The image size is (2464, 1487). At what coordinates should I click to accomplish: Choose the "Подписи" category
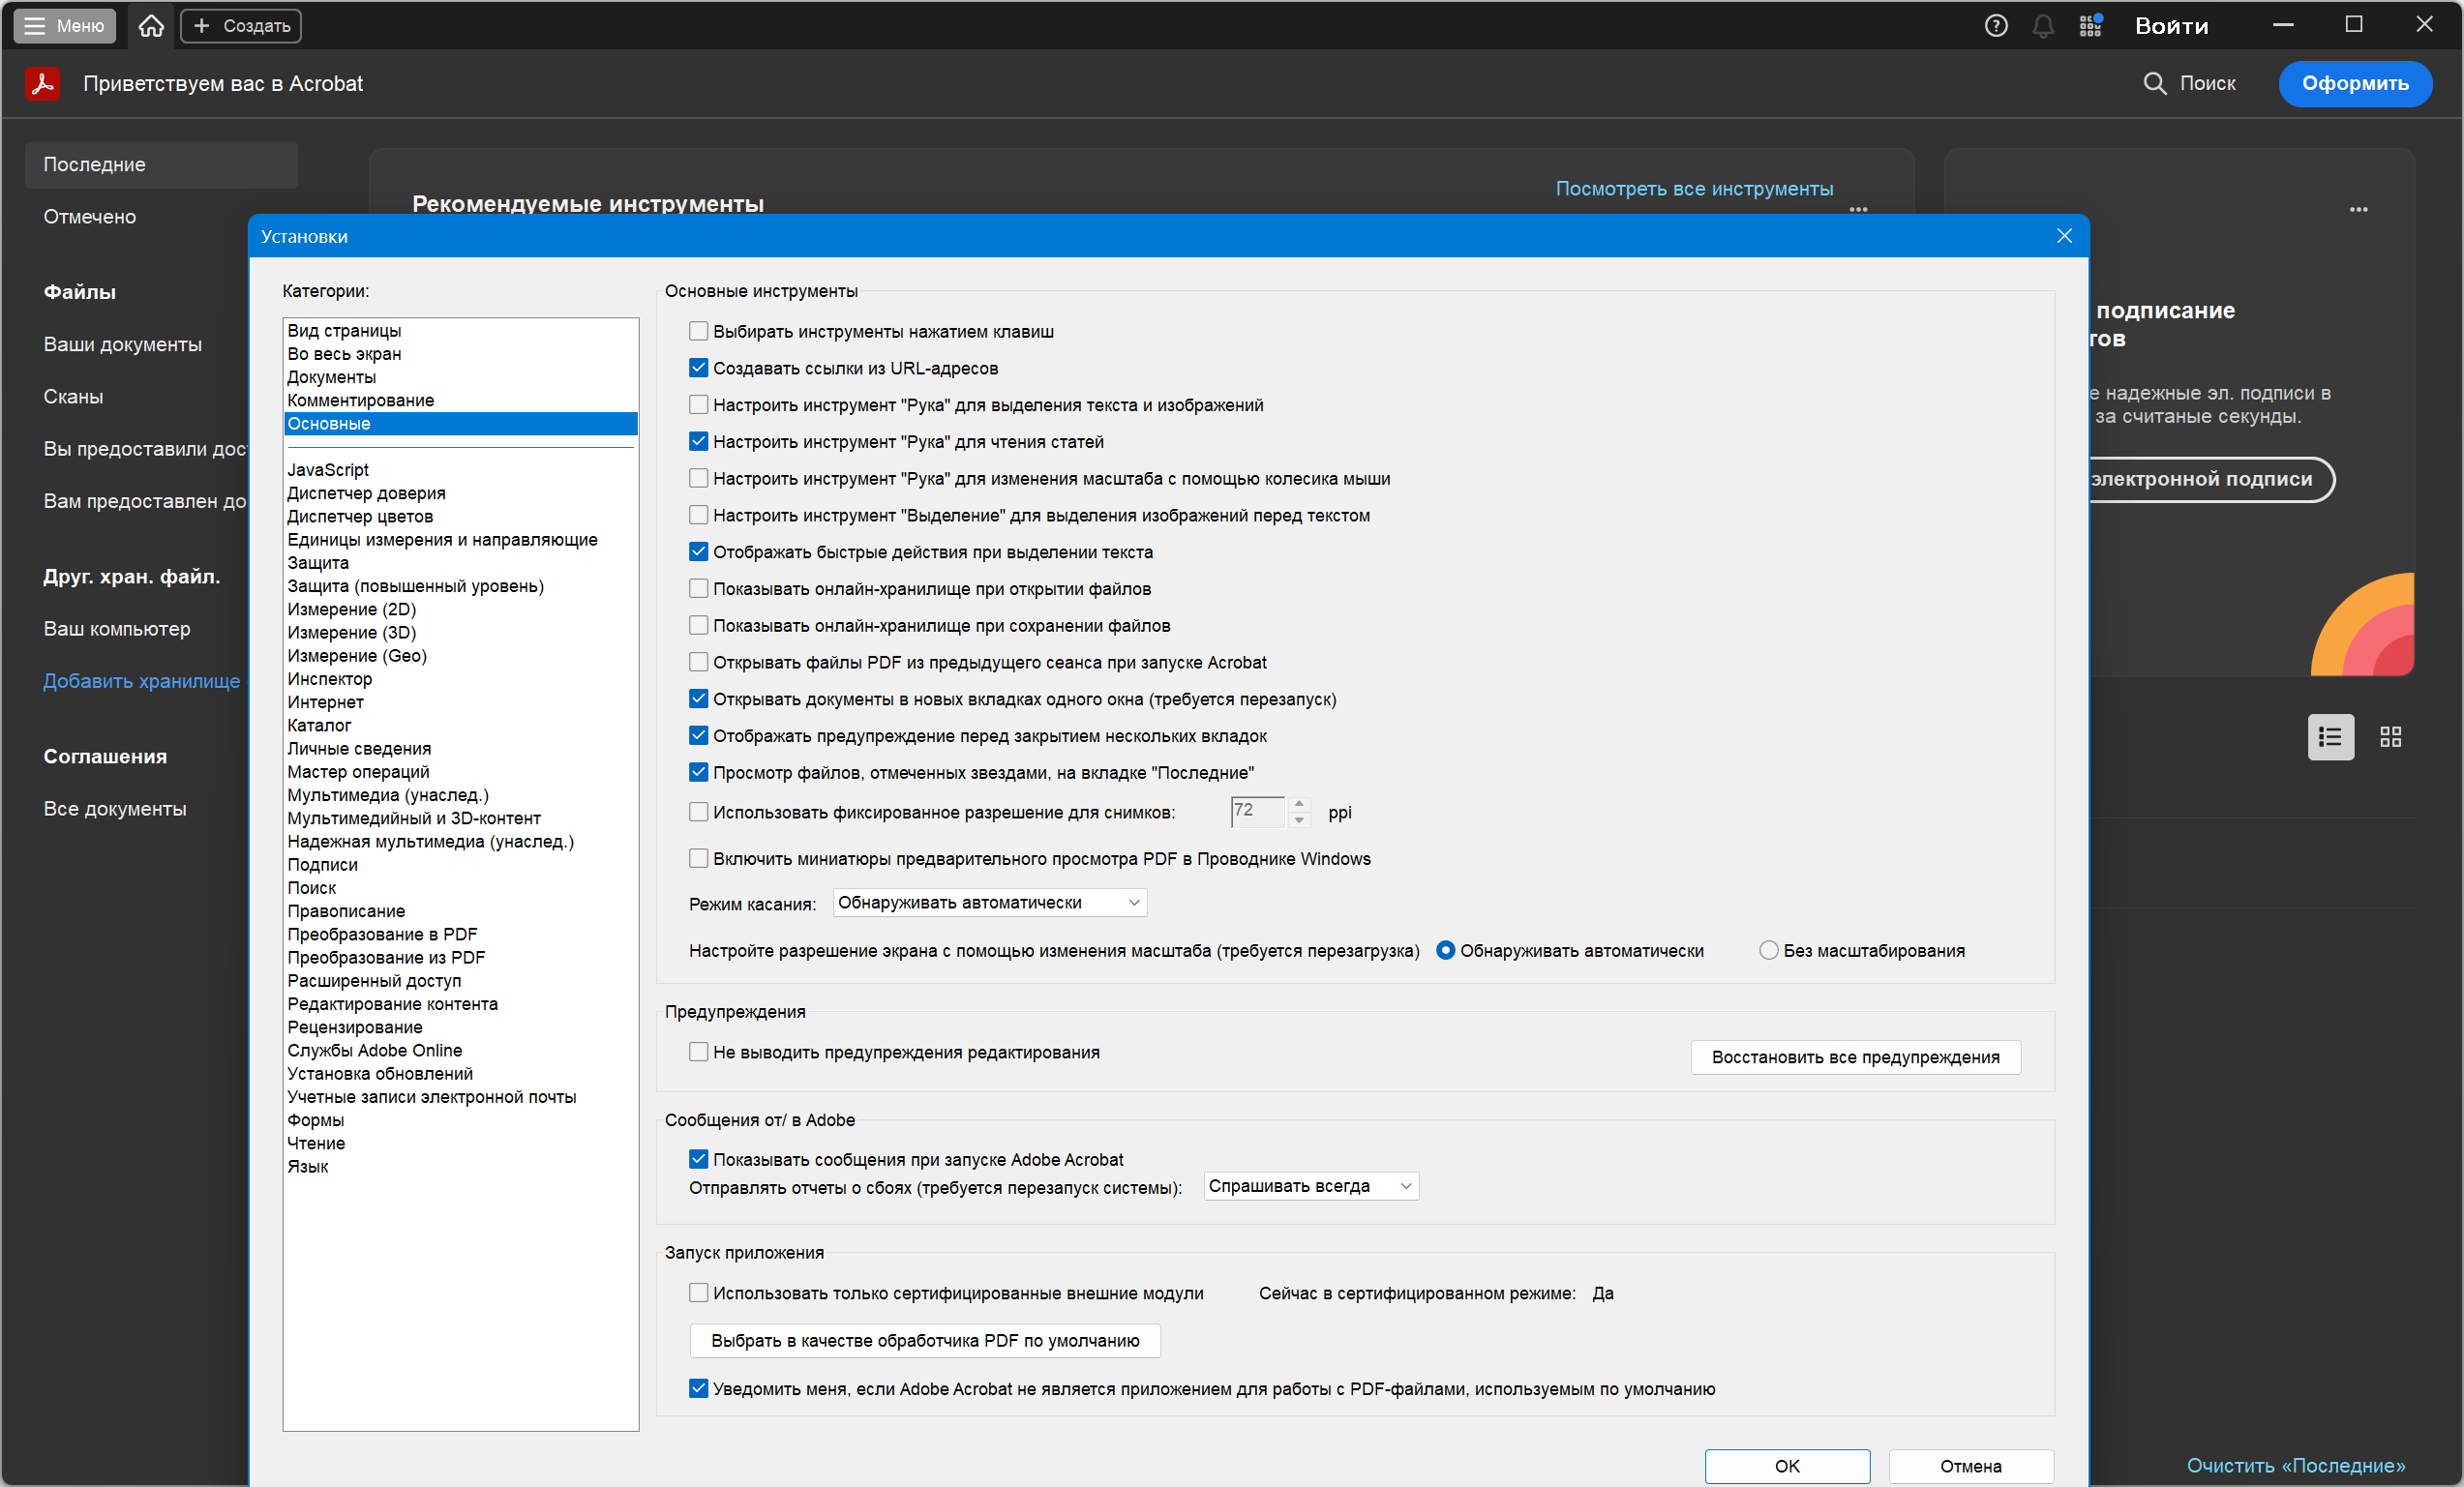click(x=322, y=865)
